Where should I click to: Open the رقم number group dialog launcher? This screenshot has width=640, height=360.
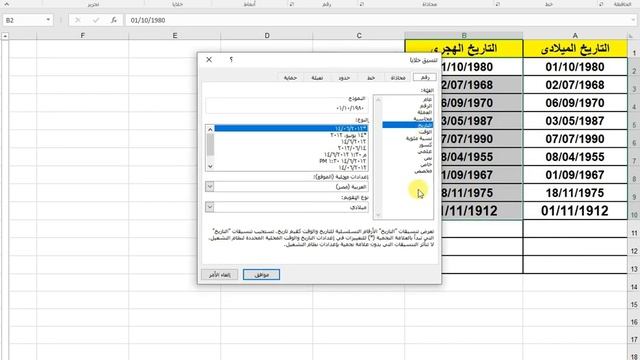pos(292,4)
